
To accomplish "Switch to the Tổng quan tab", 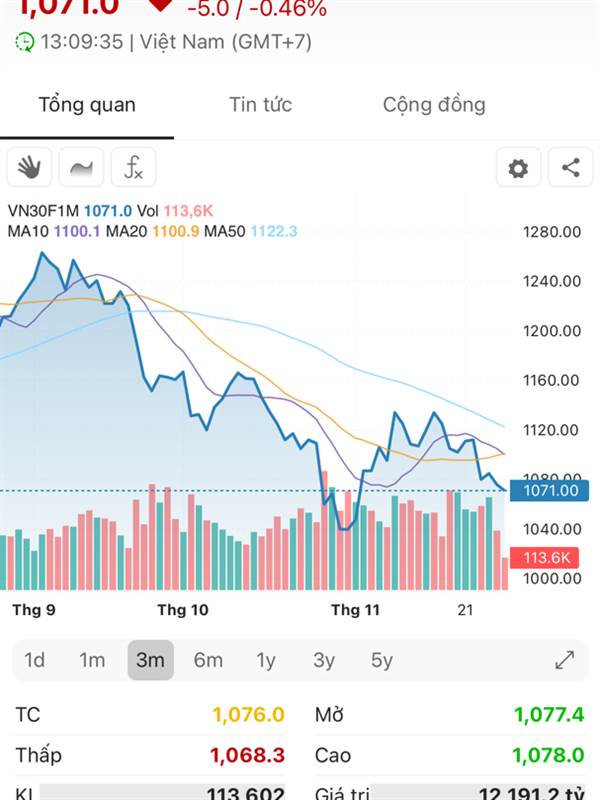I will pyautogui.click(x=87, y=105).
